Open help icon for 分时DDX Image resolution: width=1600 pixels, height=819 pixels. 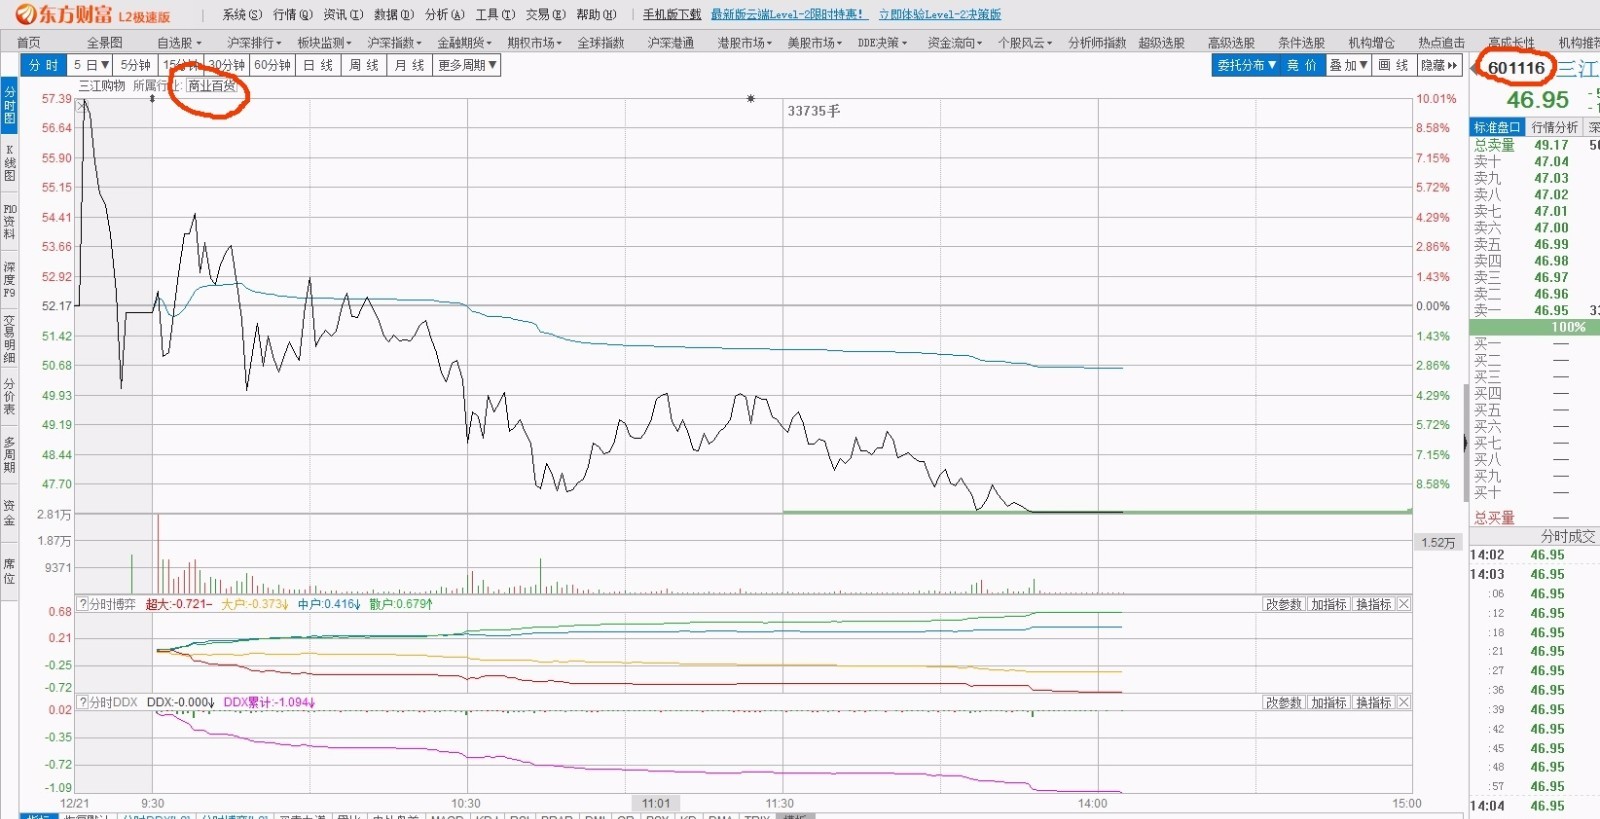pyautogui.click(x=83, y=702)
